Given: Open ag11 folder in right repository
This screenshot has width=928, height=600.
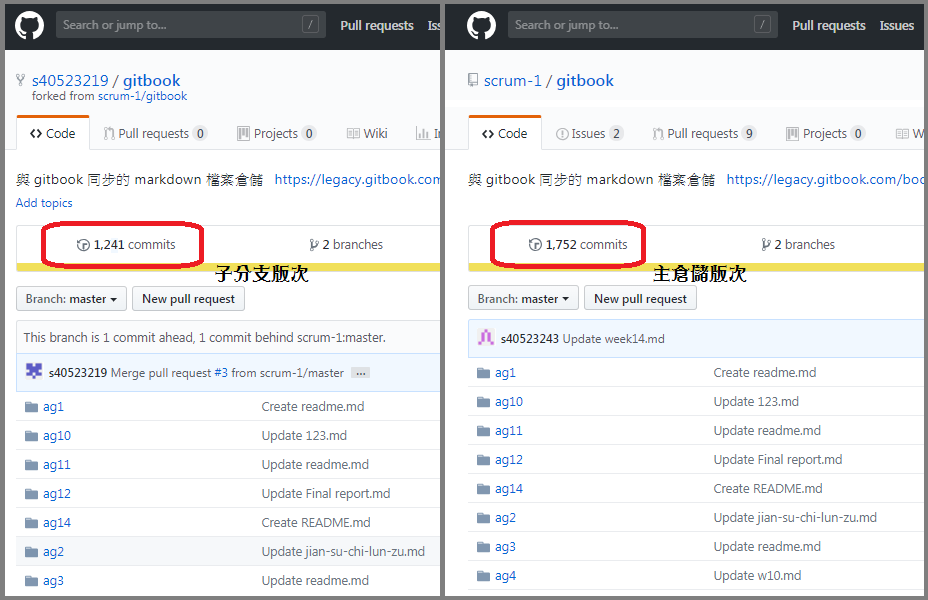Looking at the screenshot, I should 509,431.
